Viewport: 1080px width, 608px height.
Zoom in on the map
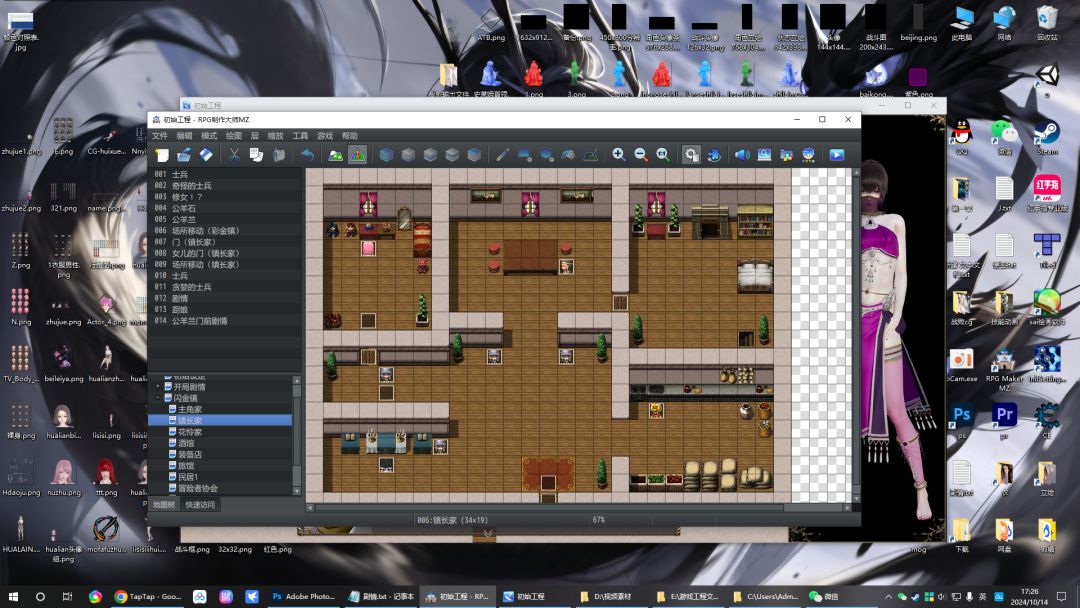tap(619, 155)
